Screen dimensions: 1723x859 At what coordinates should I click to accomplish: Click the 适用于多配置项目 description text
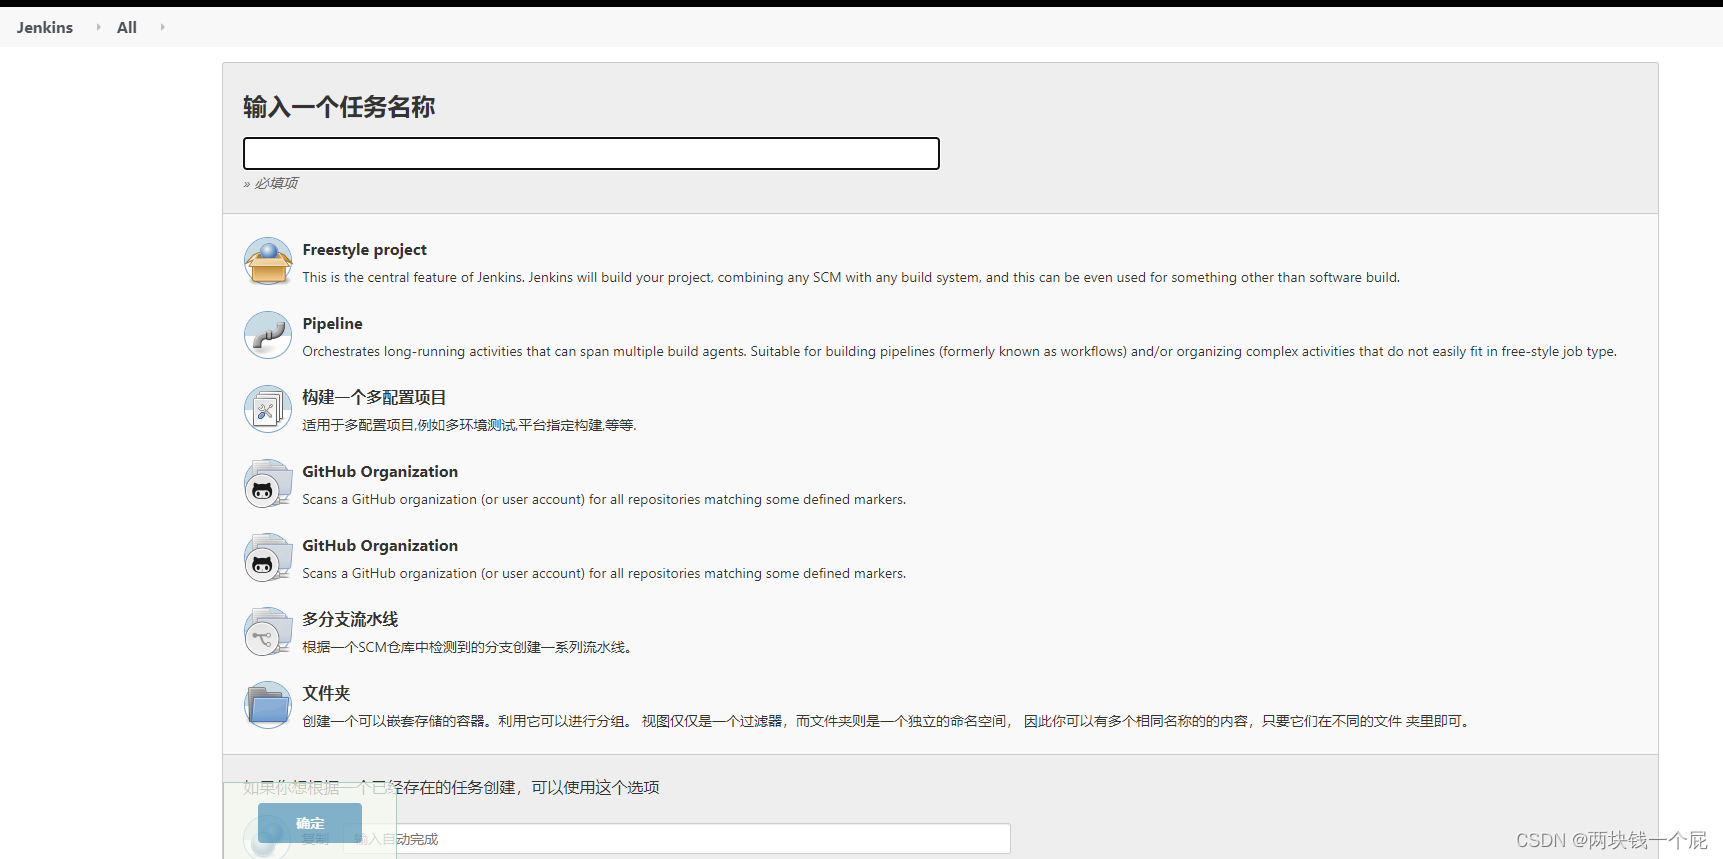click(x=469, y=425)
